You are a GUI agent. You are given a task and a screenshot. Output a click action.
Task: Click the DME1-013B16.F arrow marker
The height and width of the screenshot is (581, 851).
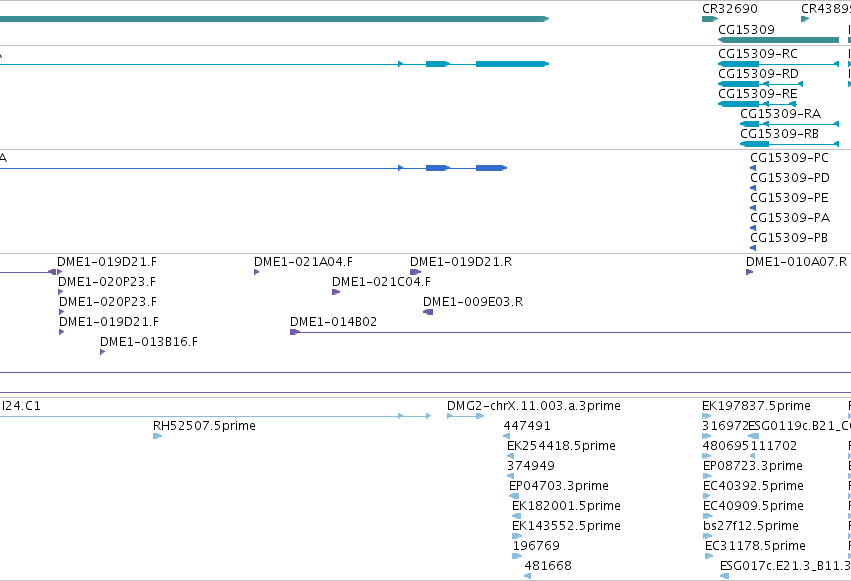point(103,352)
